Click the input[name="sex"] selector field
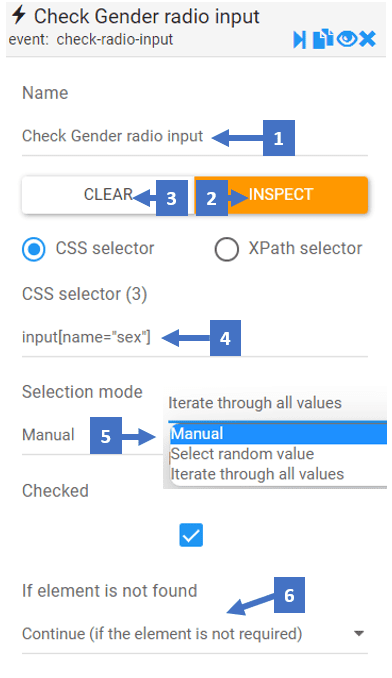Viewport: 392px width, 678px height. tap(195, 337)
